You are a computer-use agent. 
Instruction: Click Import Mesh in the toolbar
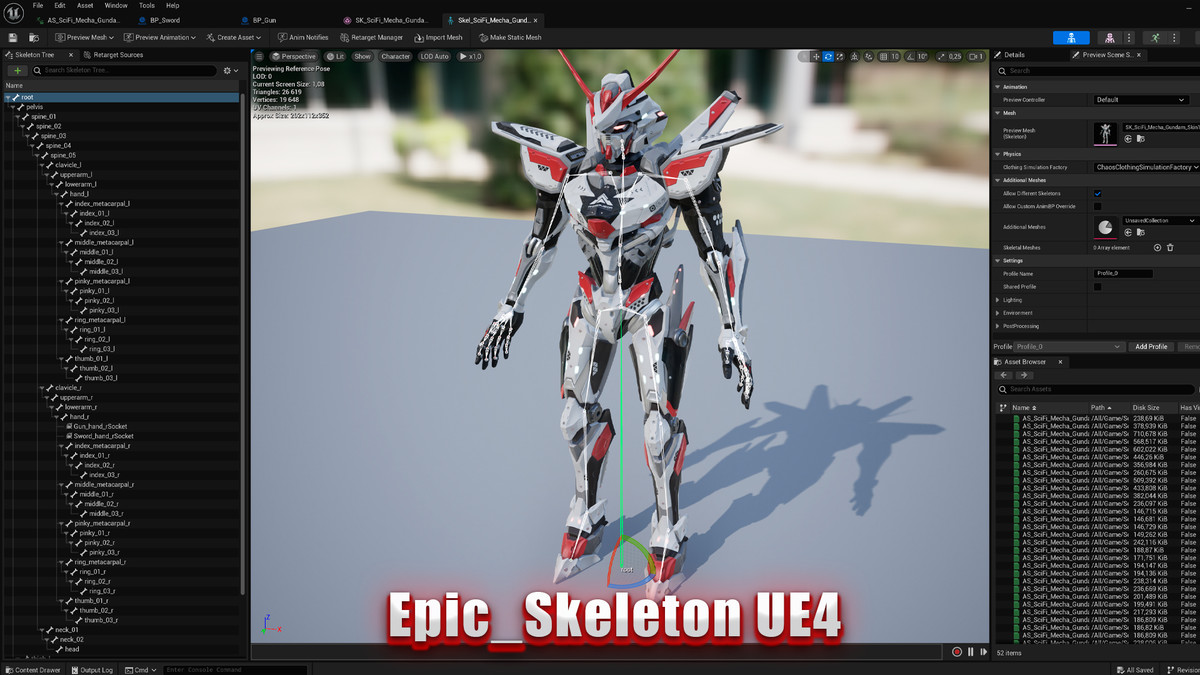[437, 37]
